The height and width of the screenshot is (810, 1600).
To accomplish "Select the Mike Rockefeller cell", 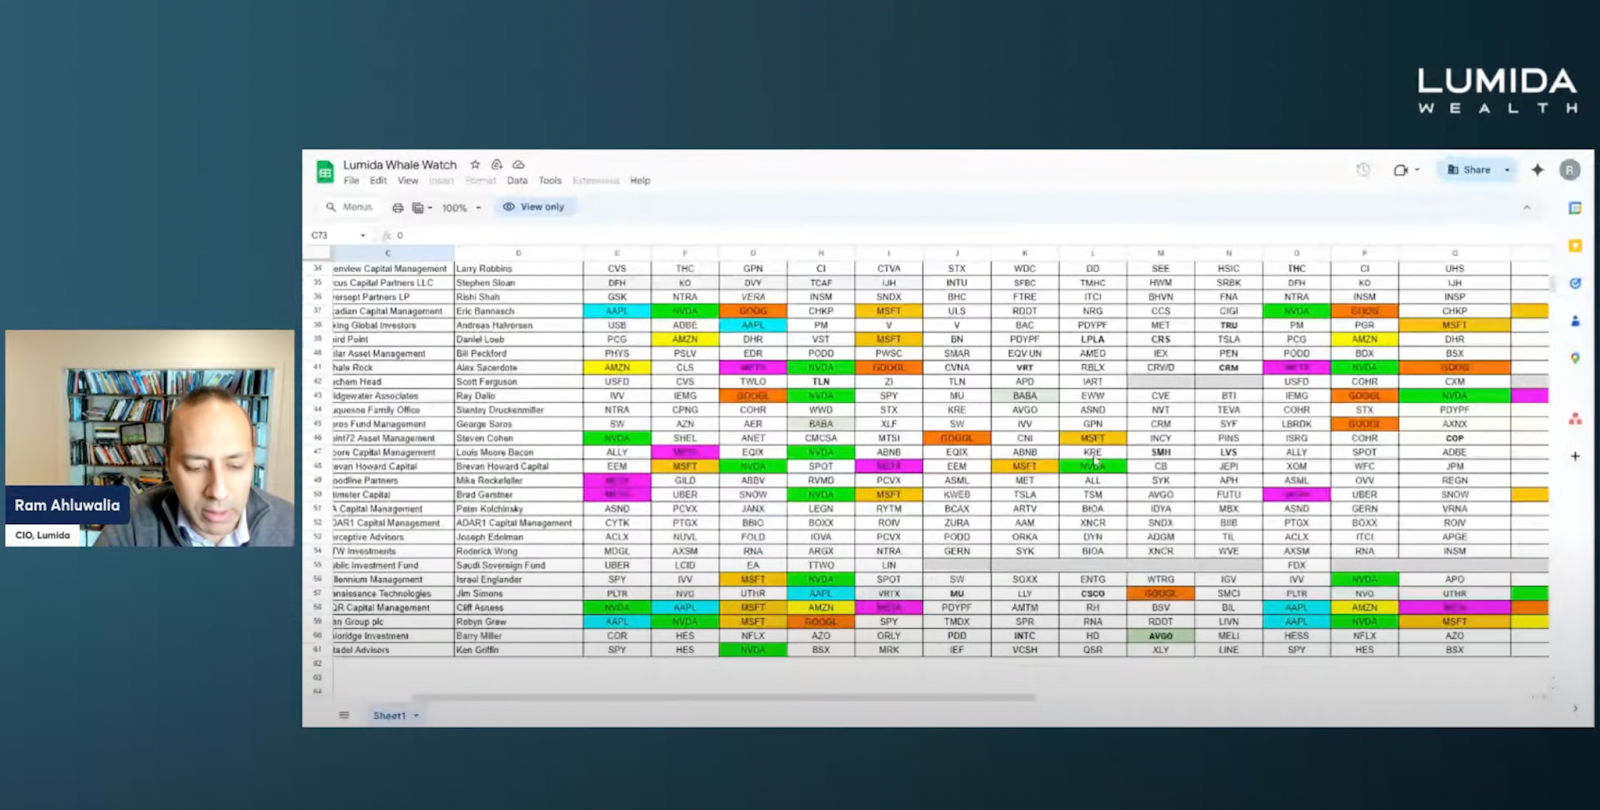I will click(x=518, y=480).
